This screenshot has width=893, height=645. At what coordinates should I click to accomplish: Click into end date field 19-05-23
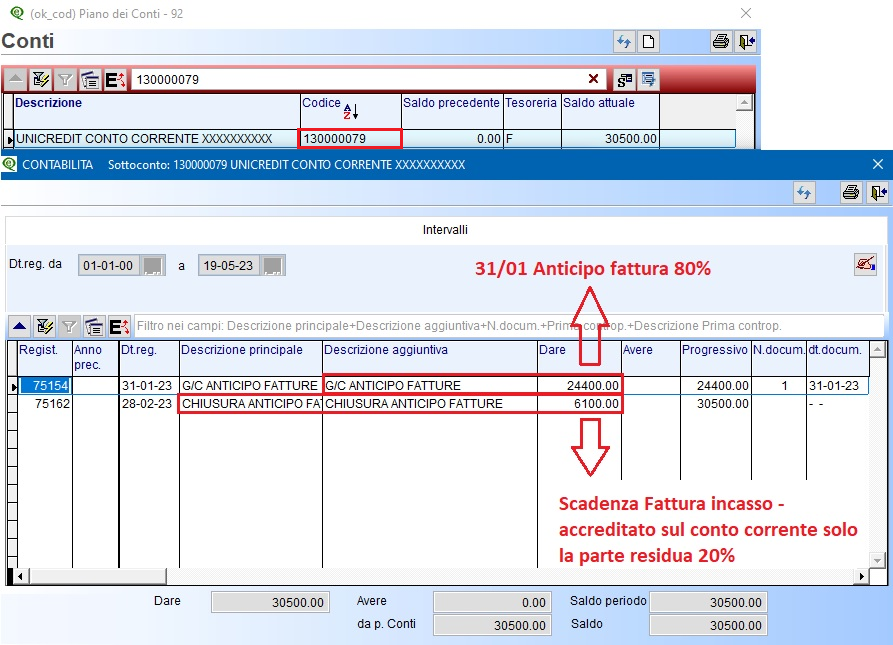[229, 265]
